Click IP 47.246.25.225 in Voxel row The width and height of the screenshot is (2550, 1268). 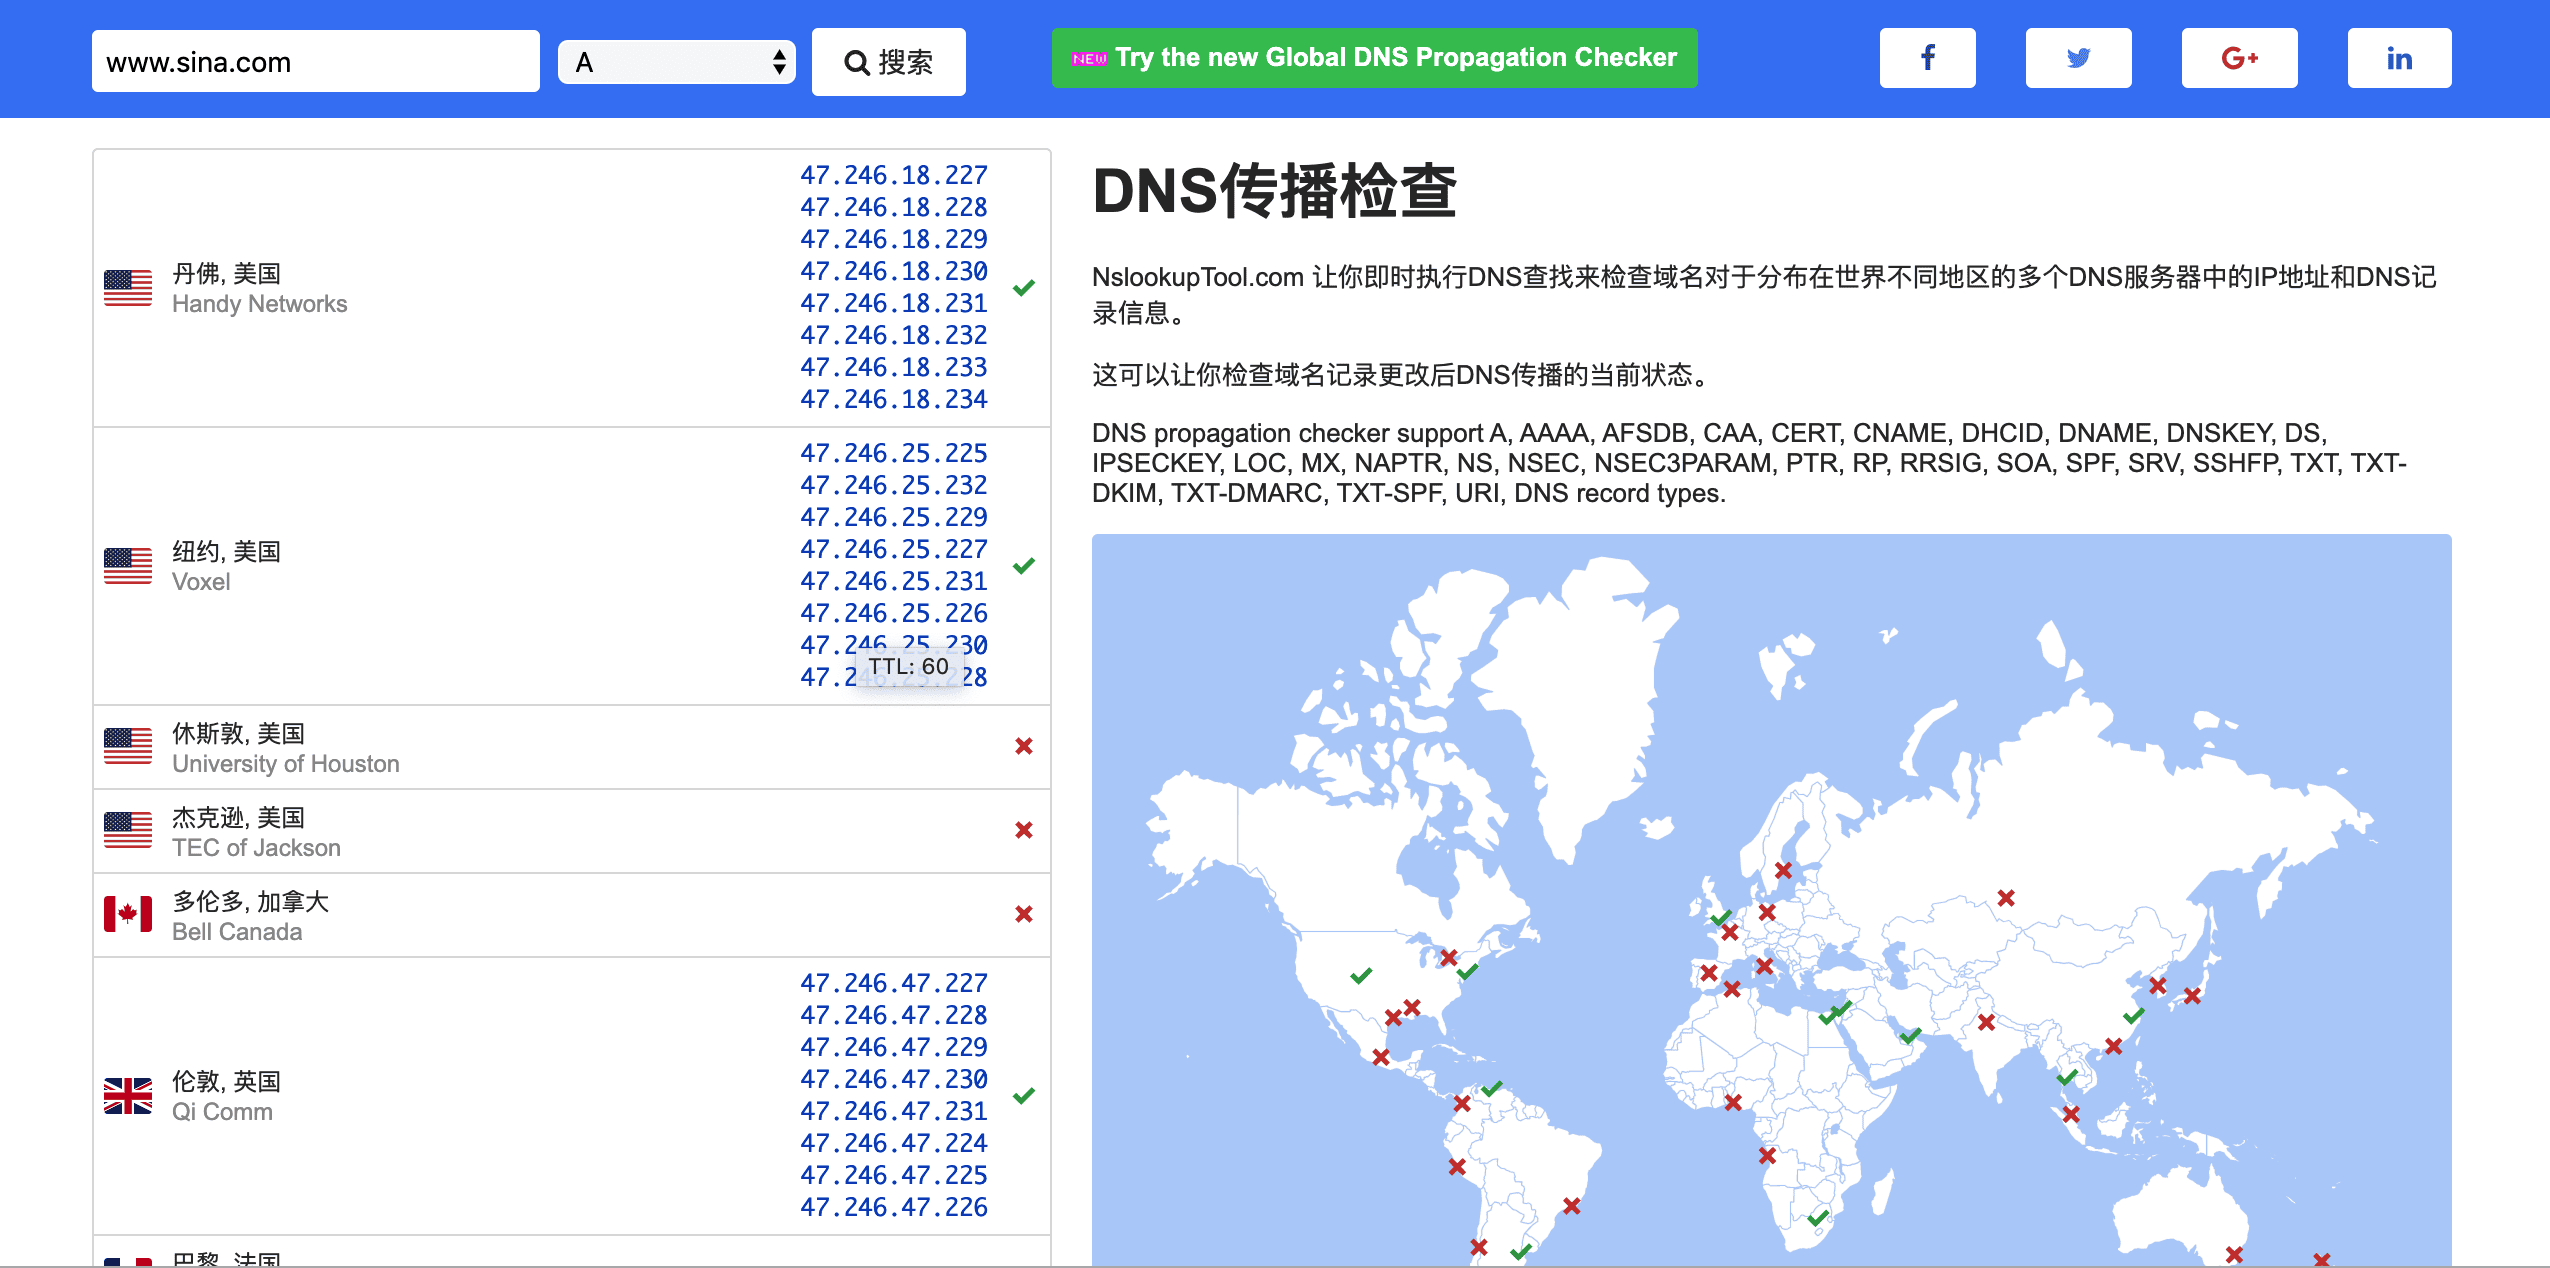point(893,453)
